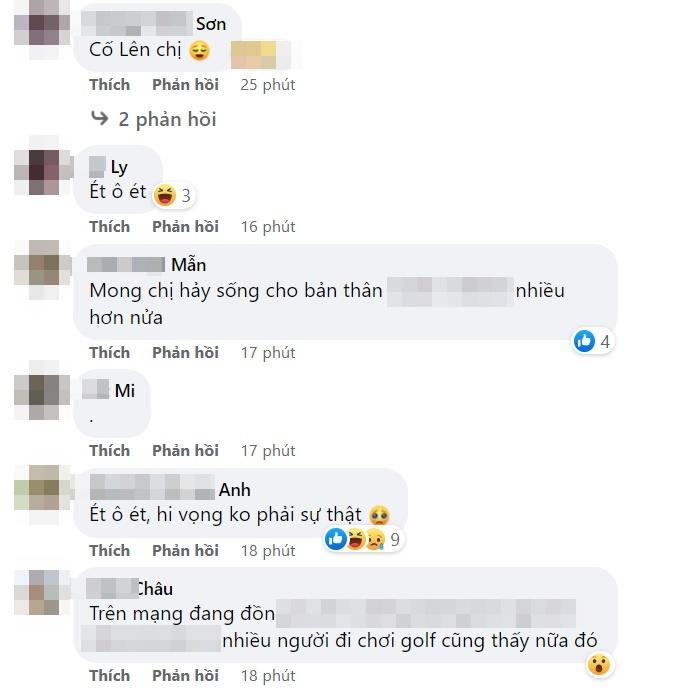The width and height of the screenshot is (675, 689).
Task: Open commenter name ending in Anh
Action: click(x=170, y=489)
